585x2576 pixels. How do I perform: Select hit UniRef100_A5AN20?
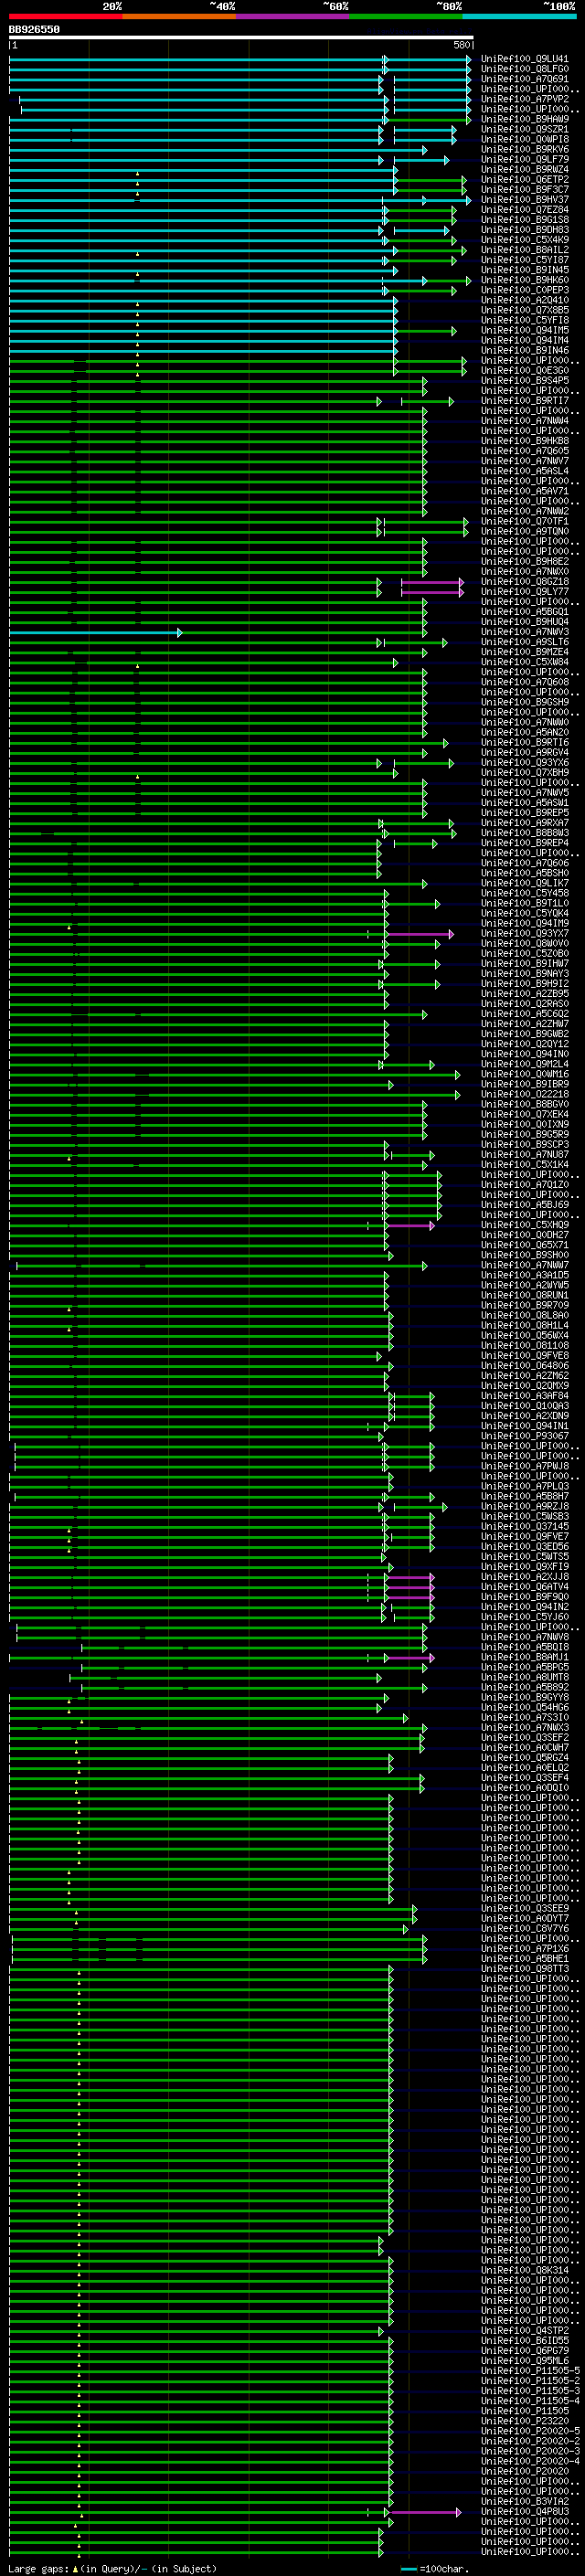pyautogui.click(x=525, y=732)
